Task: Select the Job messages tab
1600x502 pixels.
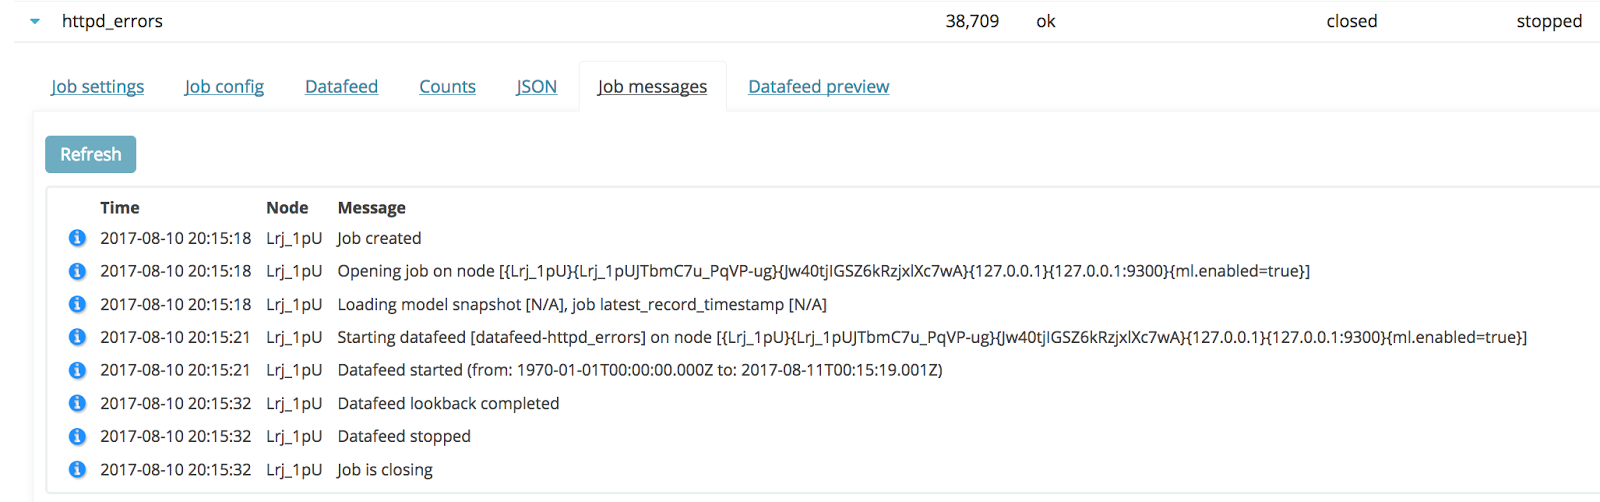Action: [x=652, y=87]
